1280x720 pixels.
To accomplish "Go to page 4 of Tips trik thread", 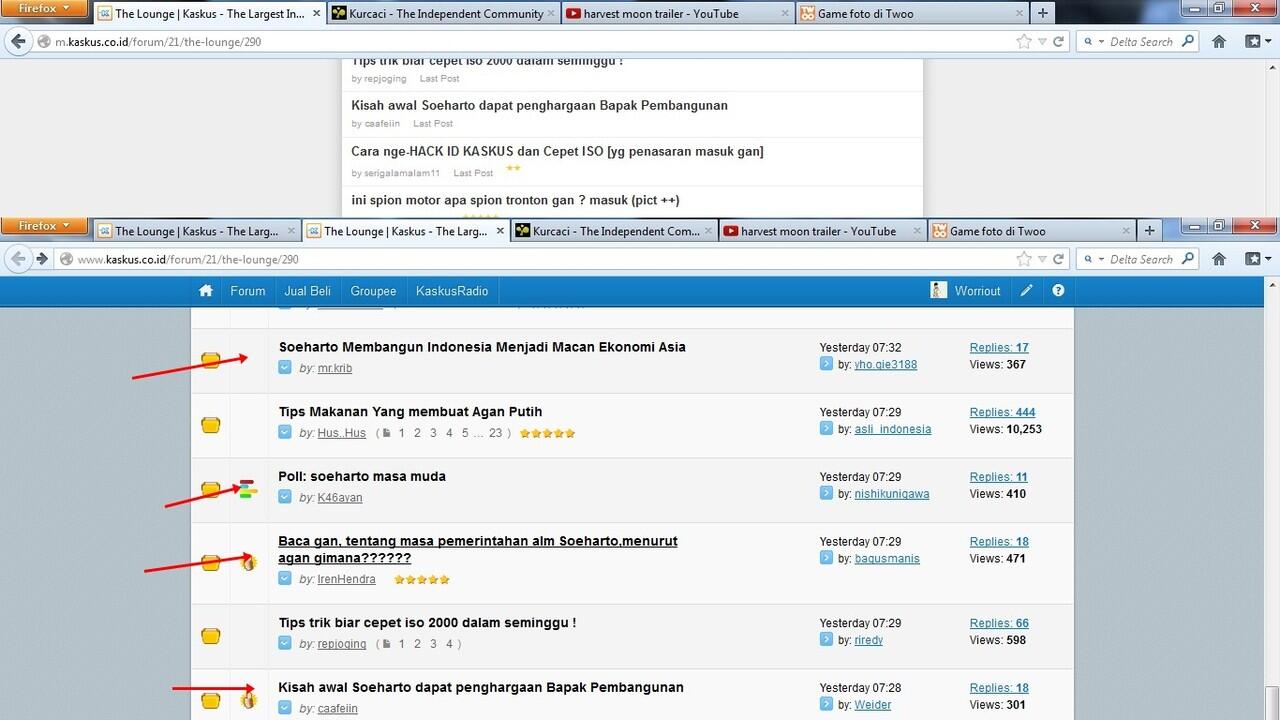I will coord(449,644).
